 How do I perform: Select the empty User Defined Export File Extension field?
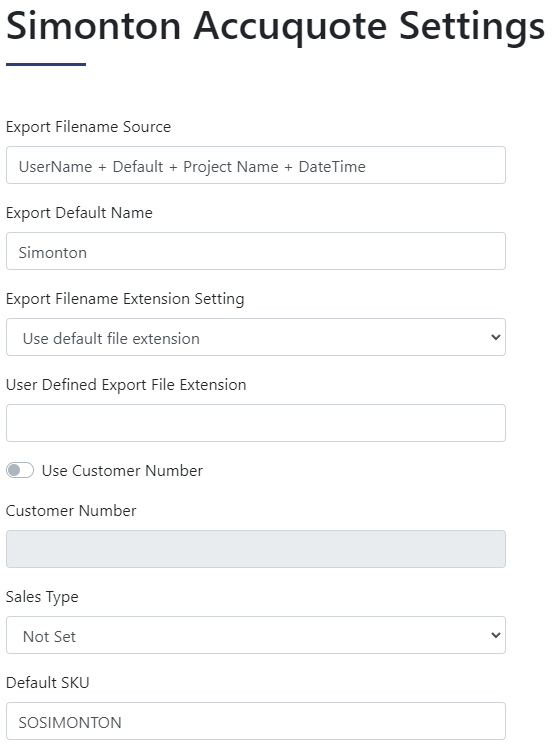[x=256, y=423]
